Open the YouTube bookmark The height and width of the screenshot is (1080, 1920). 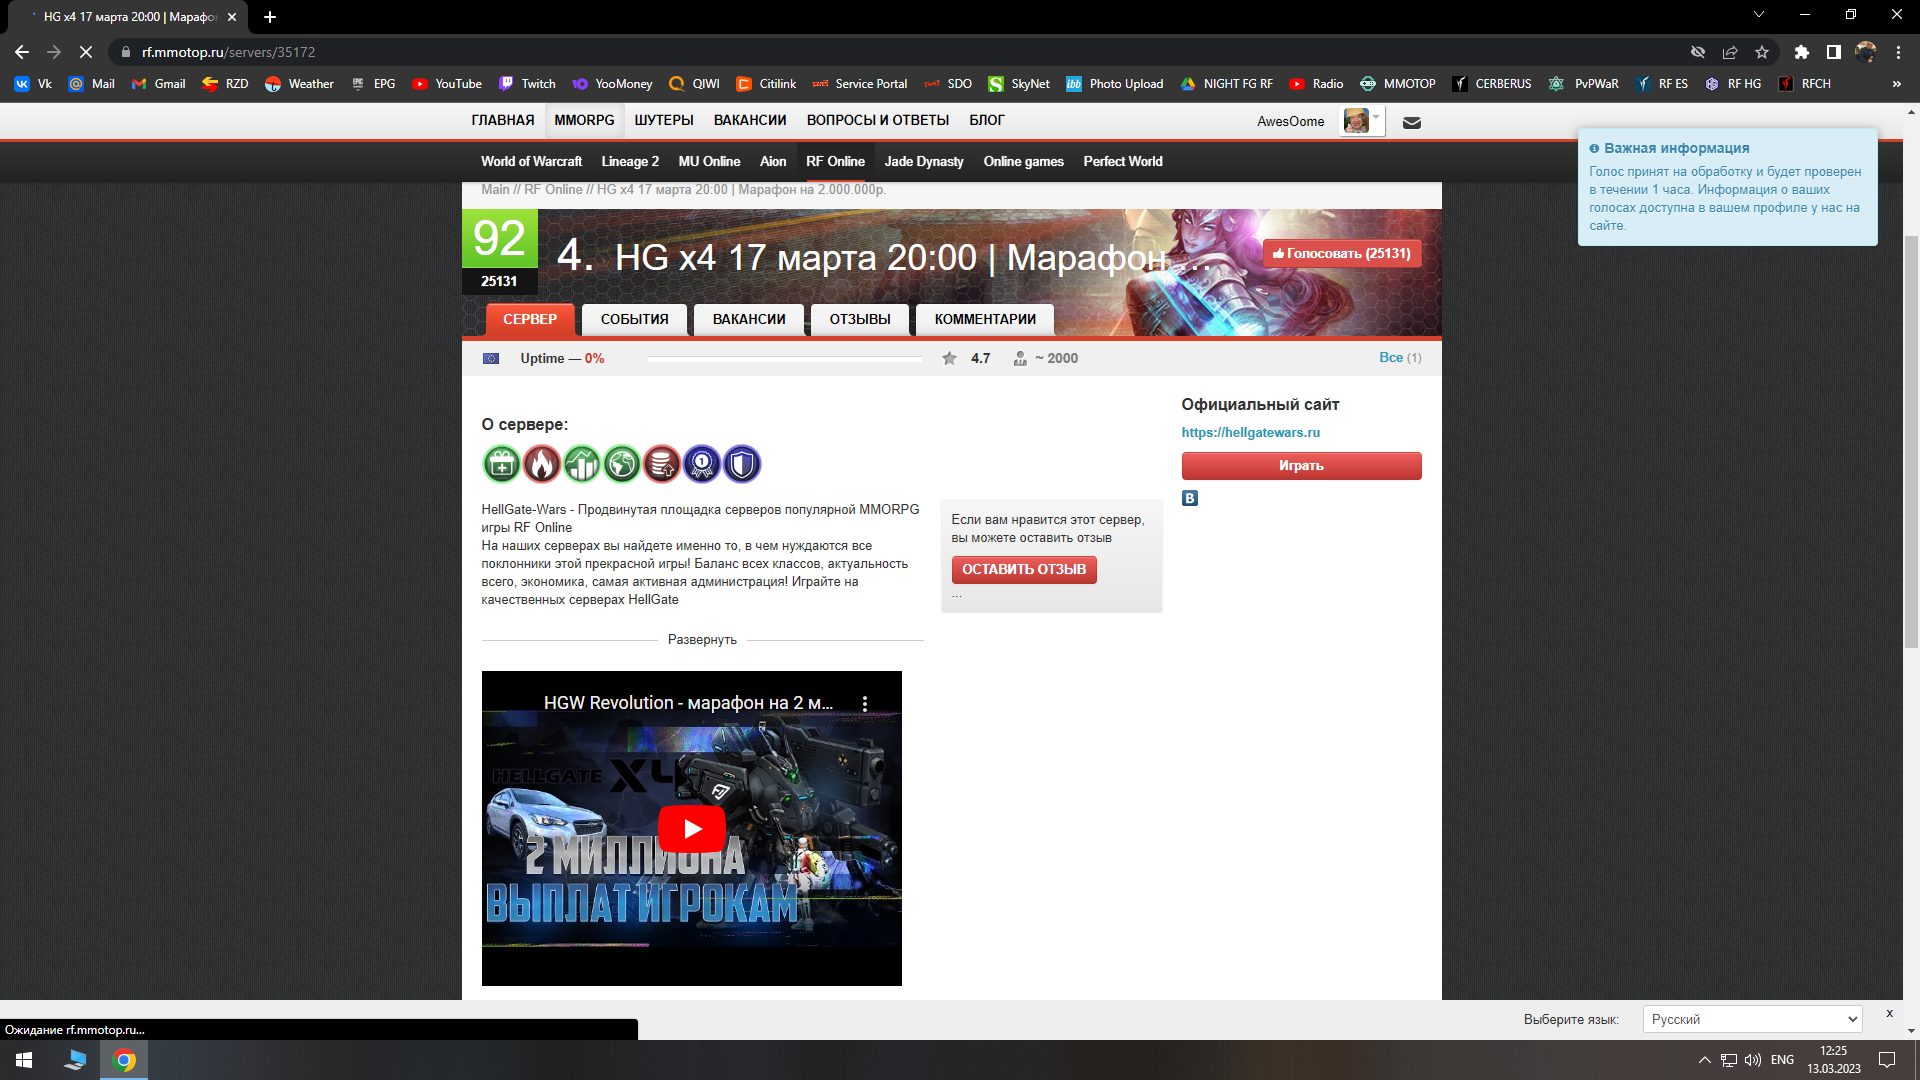pos(447,84)
